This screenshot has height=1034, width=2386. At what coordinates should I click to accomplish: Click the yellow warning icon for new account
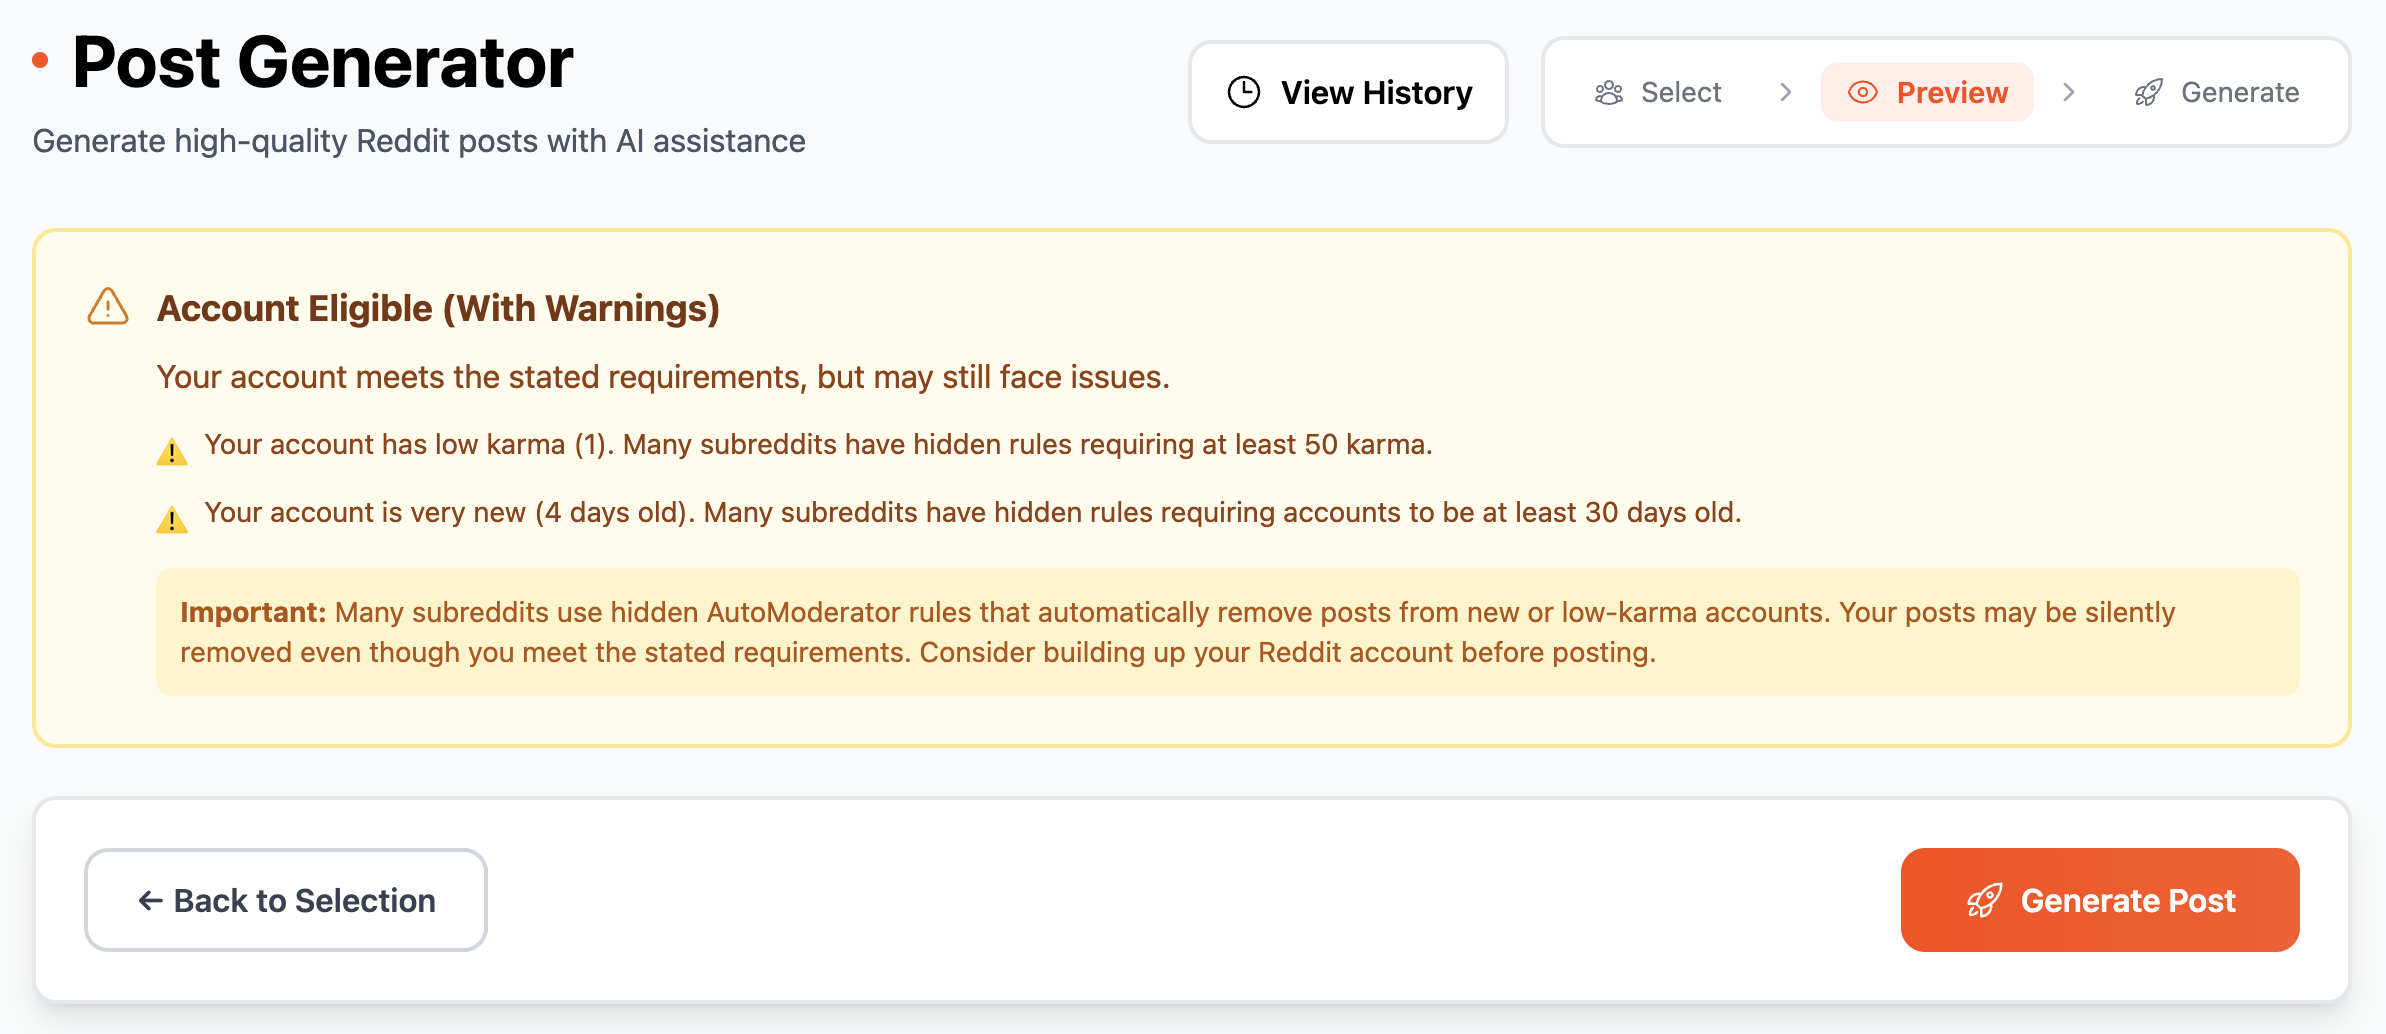click(172, 520)
